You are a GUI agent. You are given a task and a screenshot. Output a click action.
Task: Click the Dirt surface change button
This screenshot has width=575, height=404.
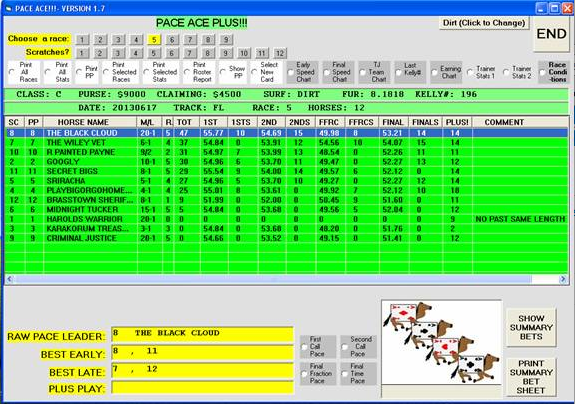(484, 23)
